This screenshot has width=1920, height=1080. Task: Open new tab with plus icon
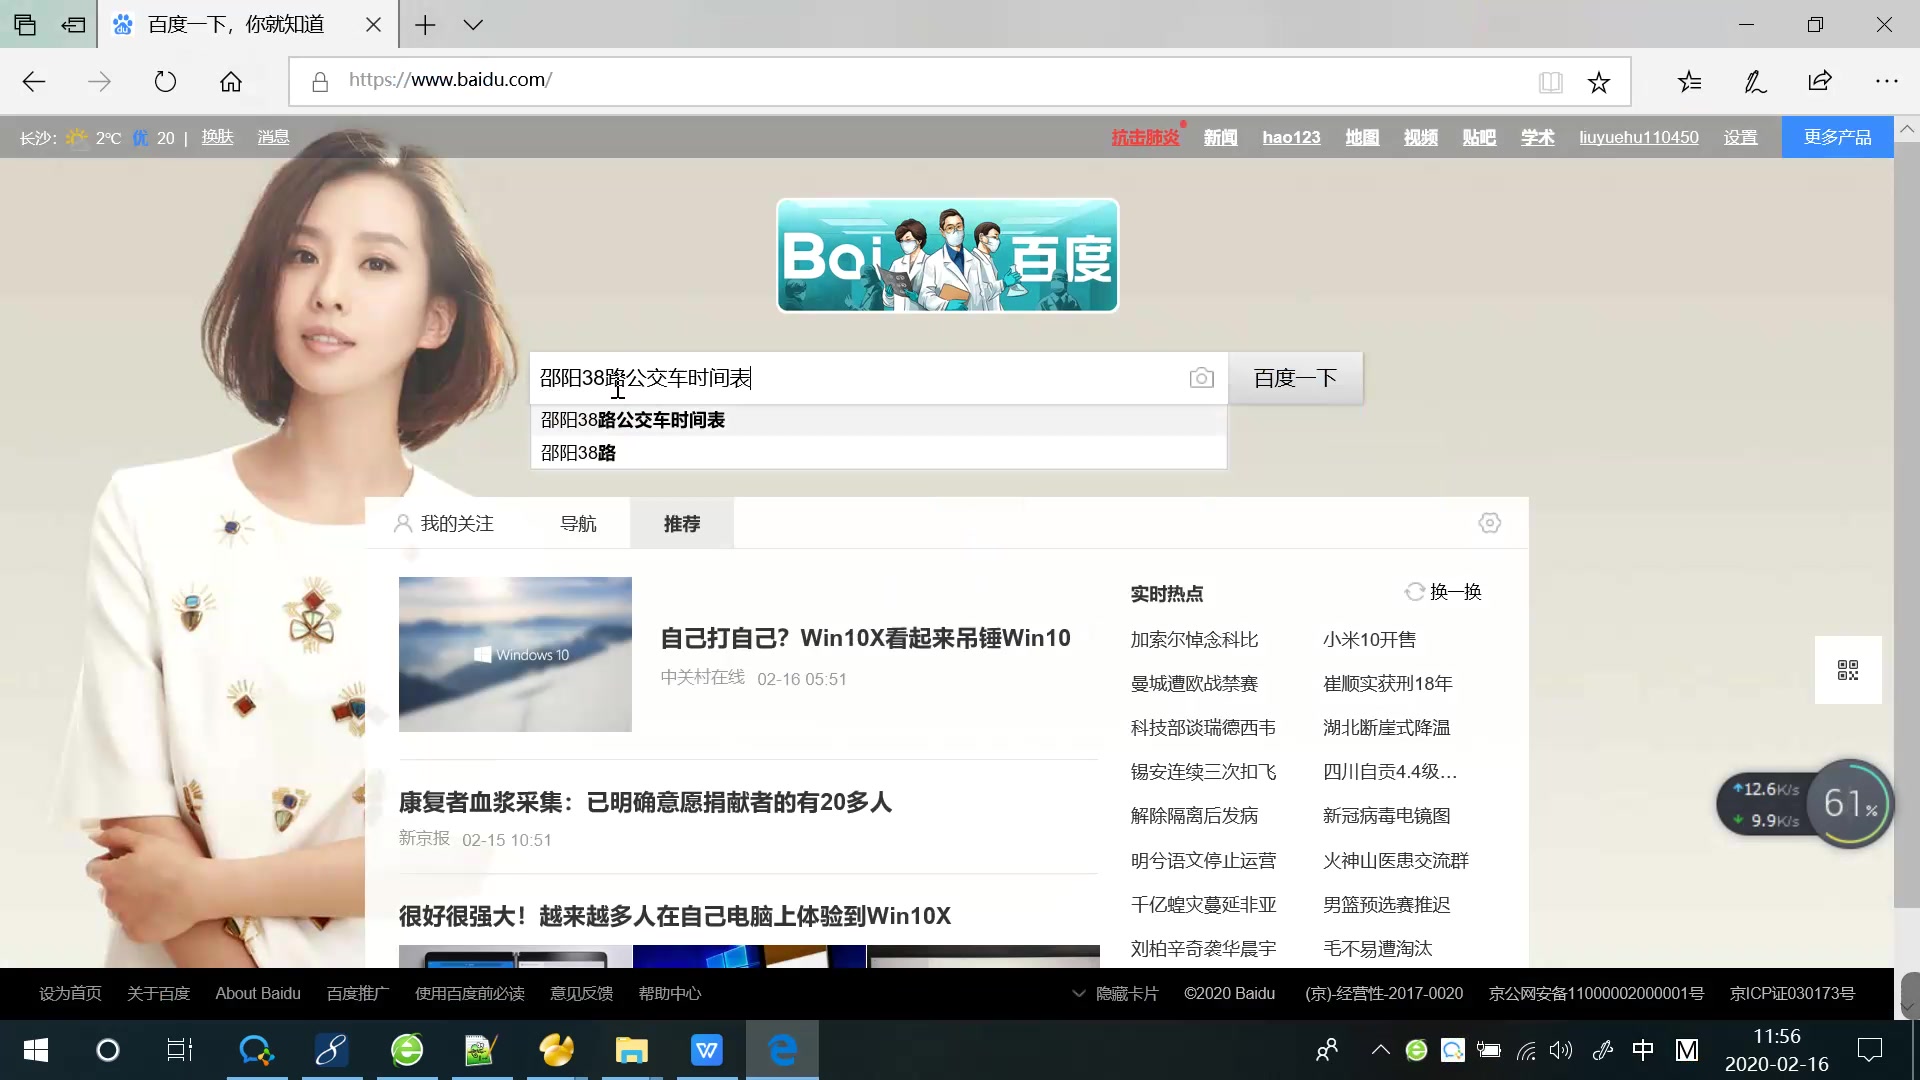coord(425,25)
